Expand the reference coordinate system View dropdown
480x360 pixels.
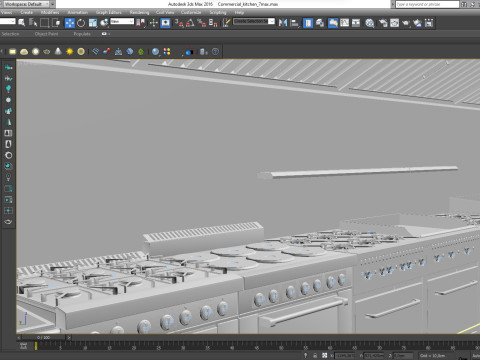(x=122, y=21)
